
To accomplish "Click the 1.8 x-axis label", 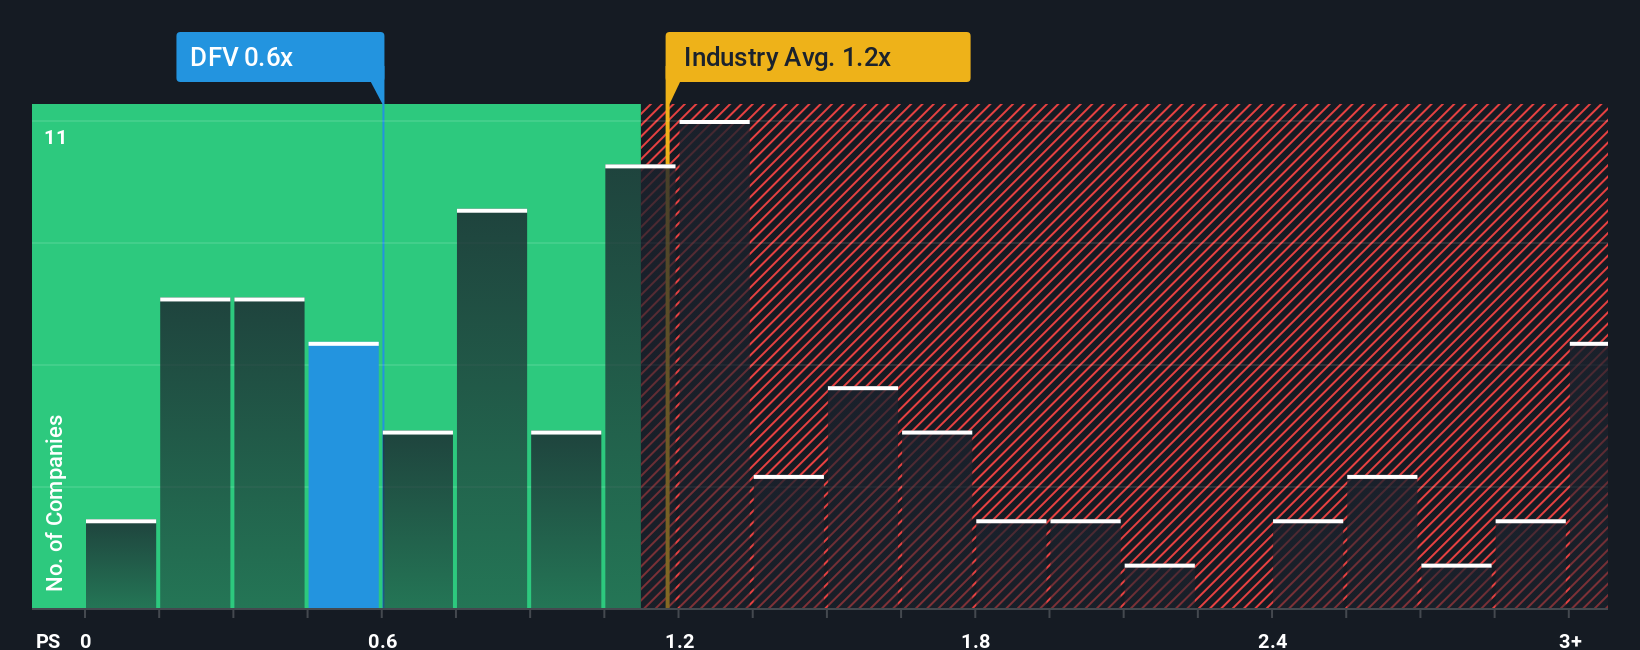I will point(976,640).
